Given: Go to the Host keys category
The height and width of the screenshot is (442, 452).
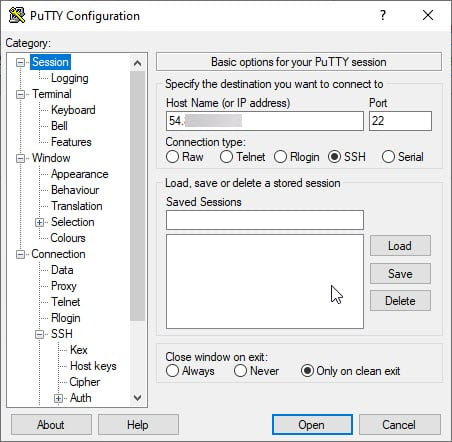Looking at the screenshot, I should (x=93, y=366).
